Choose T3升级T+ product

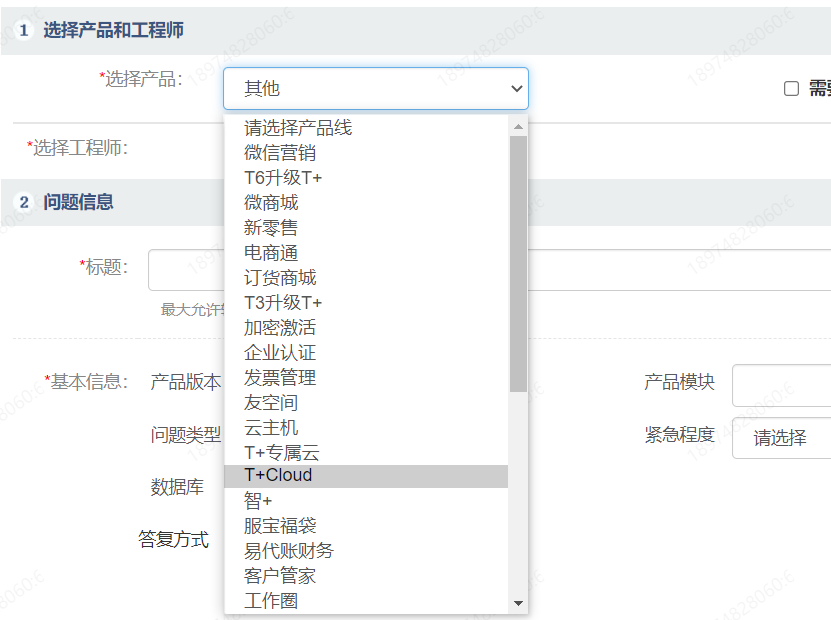[366, 303]
